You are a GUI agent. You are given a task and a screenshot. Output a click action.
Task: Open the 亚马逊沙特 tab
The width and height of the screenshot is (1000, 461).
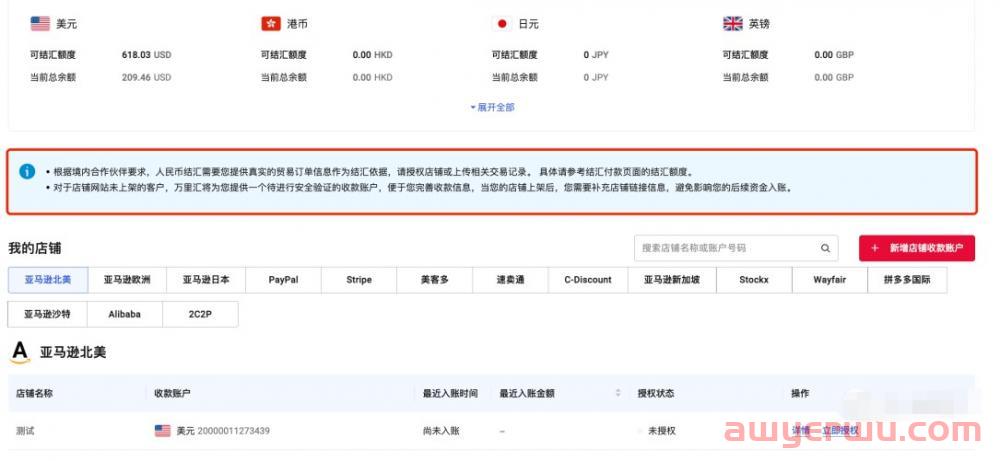[x=47, y=314]
